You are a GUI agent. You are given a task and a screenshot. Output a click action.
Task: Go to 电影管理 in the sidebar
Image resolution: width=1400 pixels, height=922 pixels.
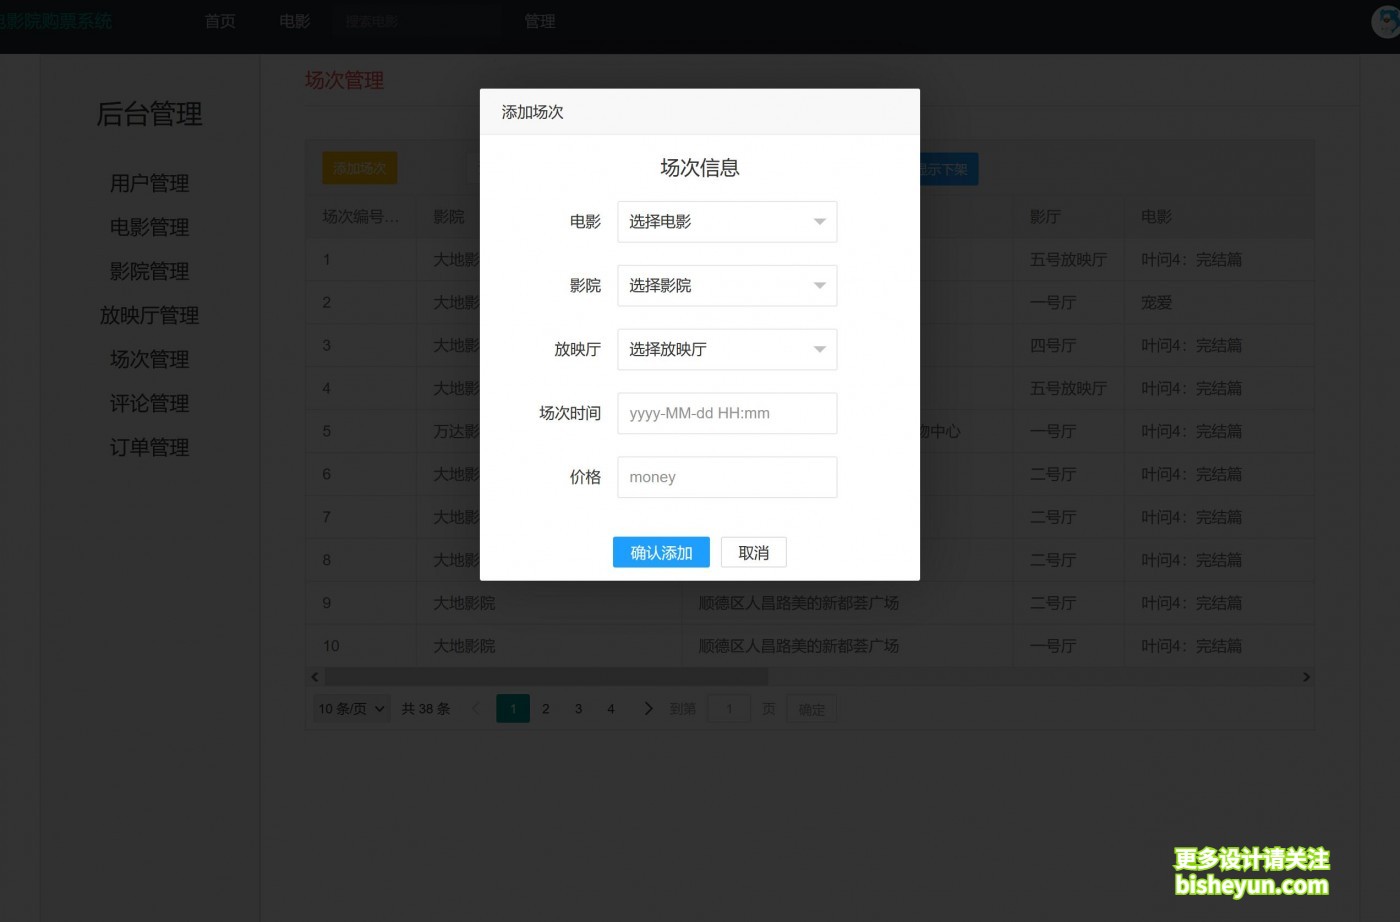click(x=149, y=228)
